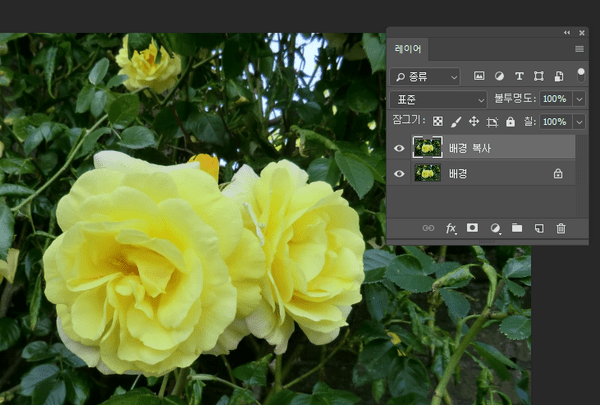Add a layer mask
The width and height of the screenshot is (600, 405).
(473, 228)
